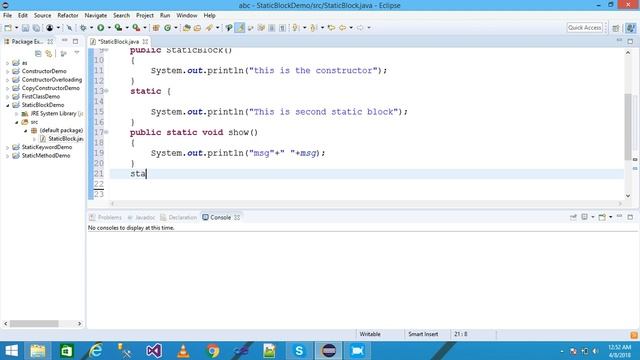The image size is (640, 360).
Task: Click Package Explorer horizontal scrollbar thumb
Action: point(34,324)
